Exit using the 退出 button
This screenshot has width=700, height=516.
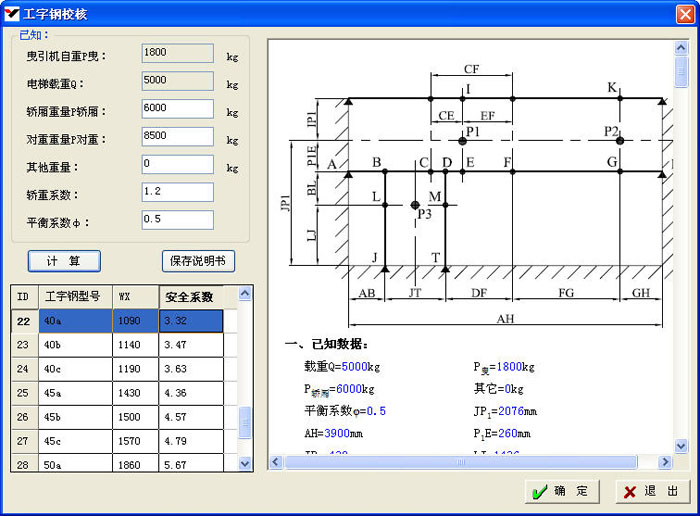pos(653,491)
